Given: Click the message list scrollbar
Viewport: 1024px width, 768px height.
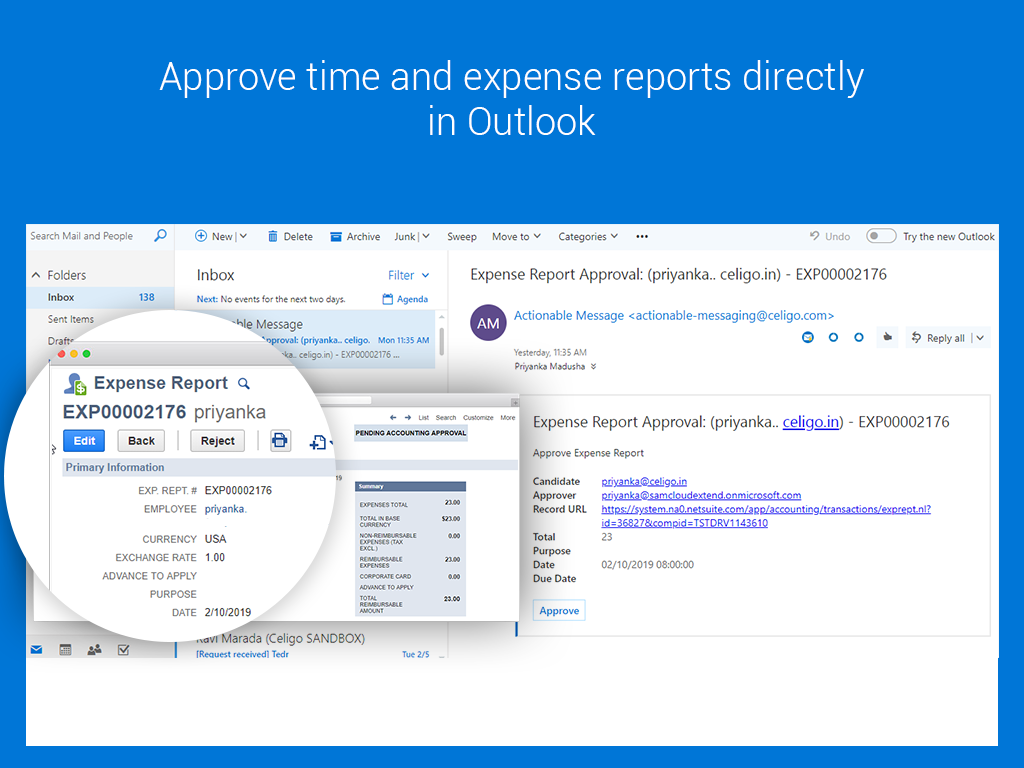Looking at the screenshot, I should point(442,340).
